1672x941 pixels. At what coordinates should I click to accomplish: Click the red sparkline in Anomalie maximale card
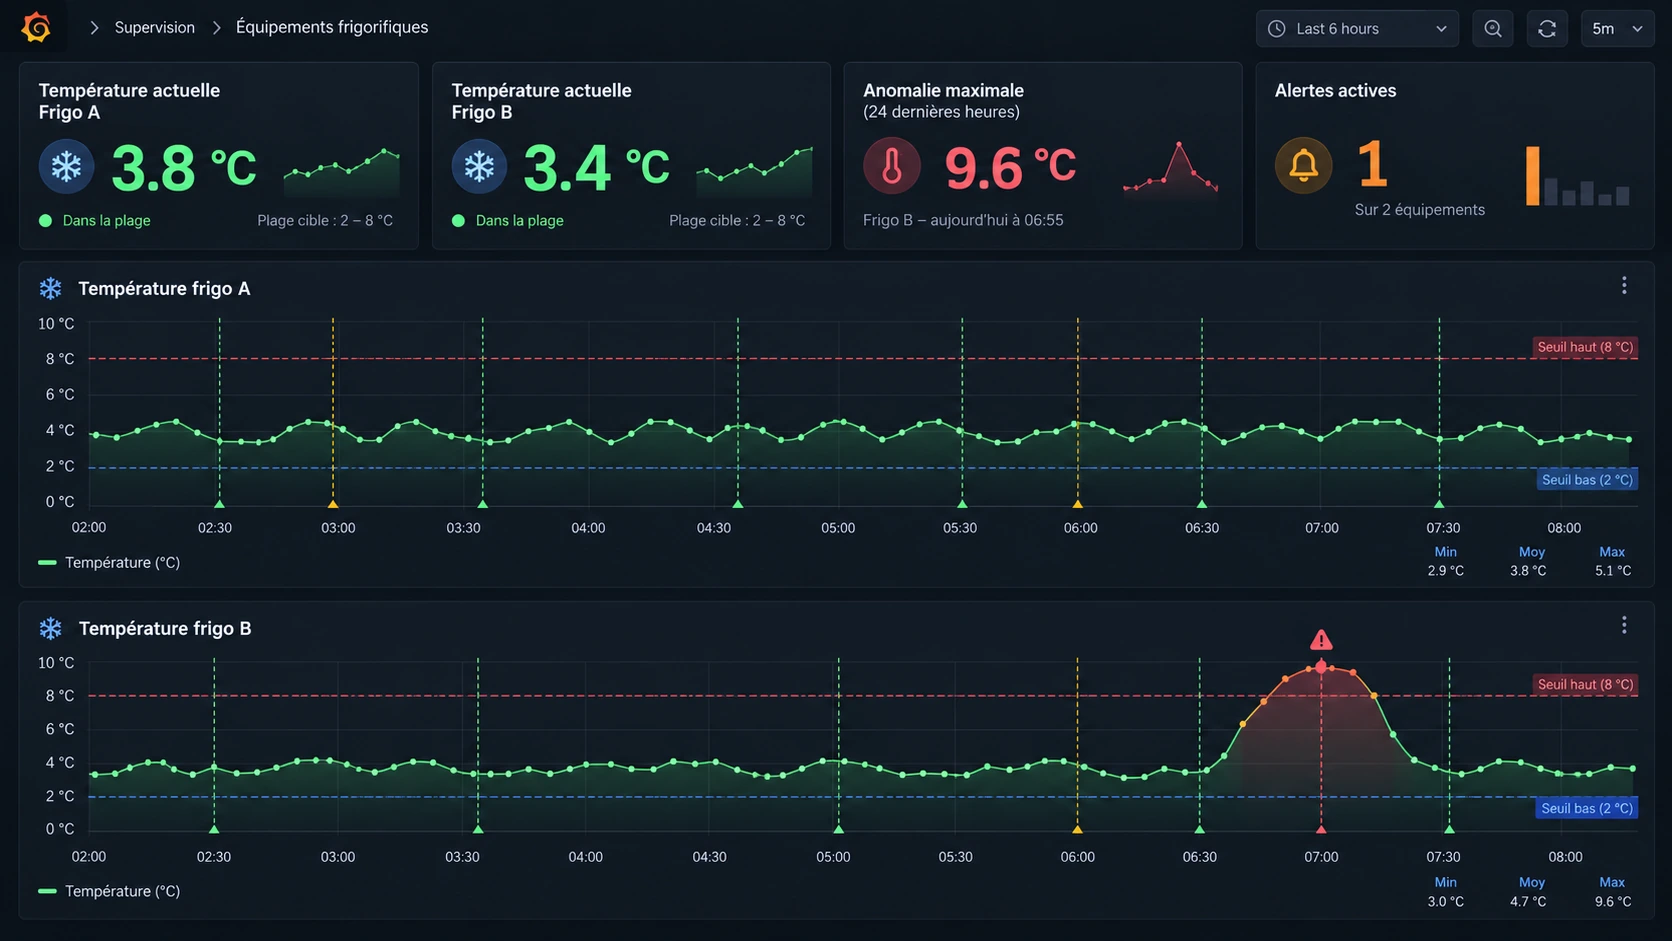1171,167
